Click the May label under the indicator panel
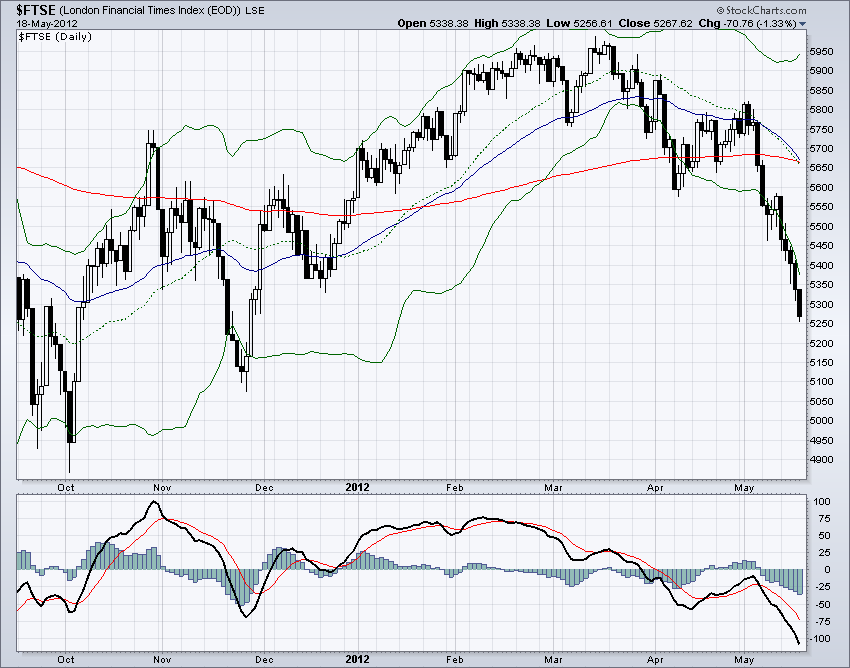Image resolution: width=850 pixels, height=668 pixels. [x=744, y=660]
